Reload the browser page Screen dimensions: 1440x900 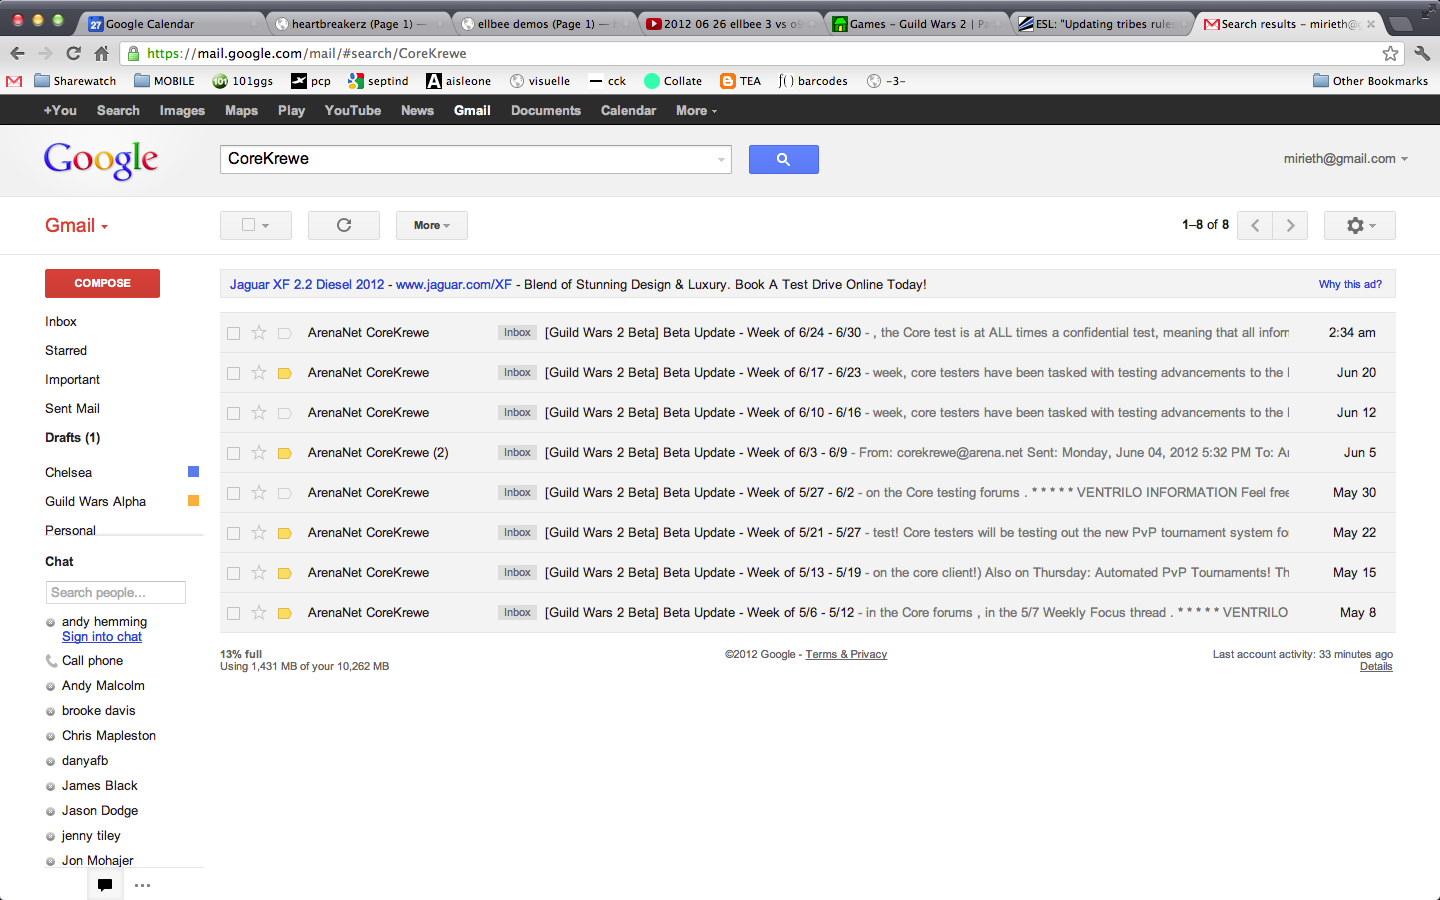coord(73,53)
